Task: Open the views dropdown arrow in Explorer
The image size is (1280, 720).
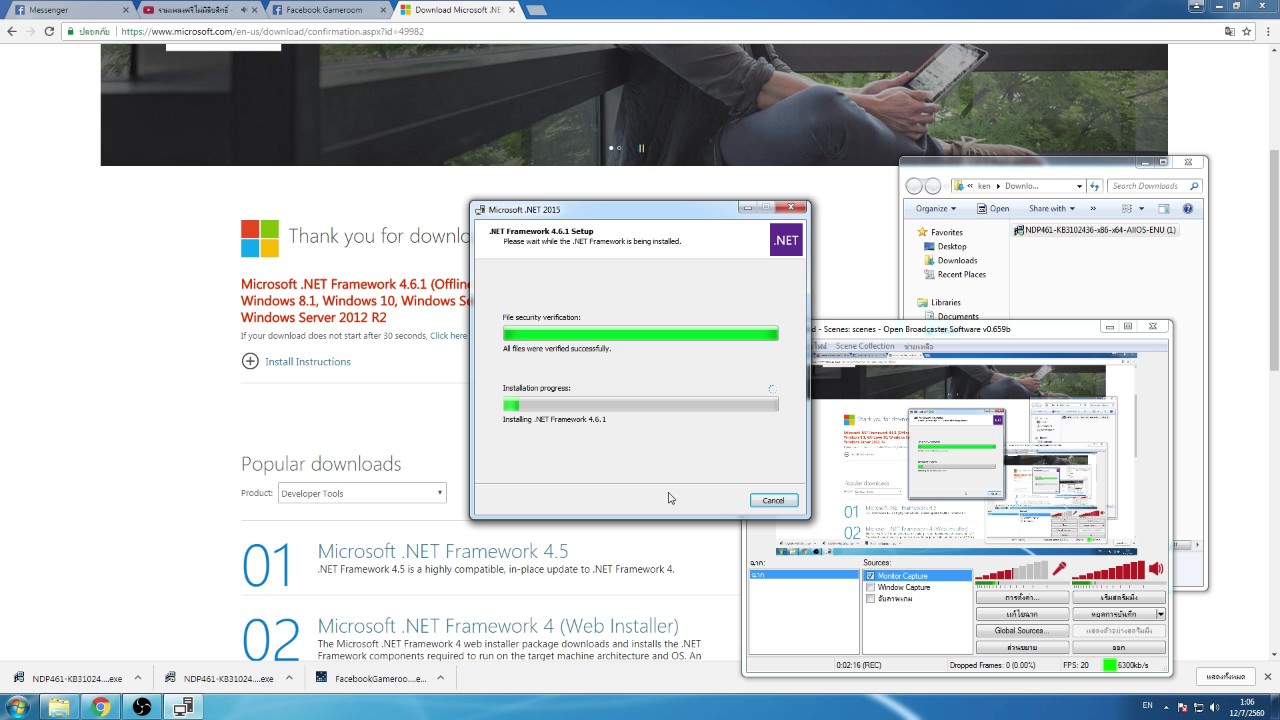Action: pos(1141,209)
